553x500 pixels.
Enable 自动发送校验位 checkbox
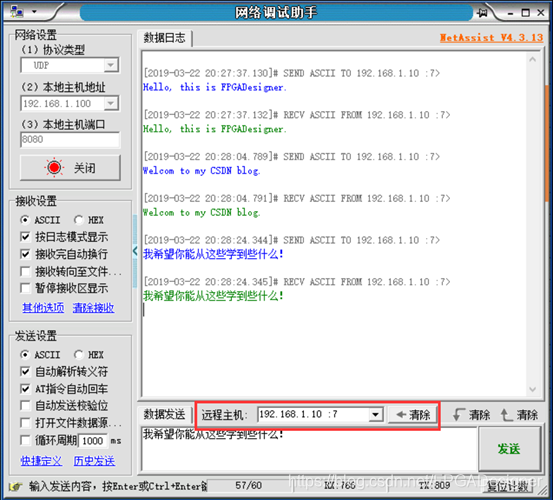coord(25,406)
